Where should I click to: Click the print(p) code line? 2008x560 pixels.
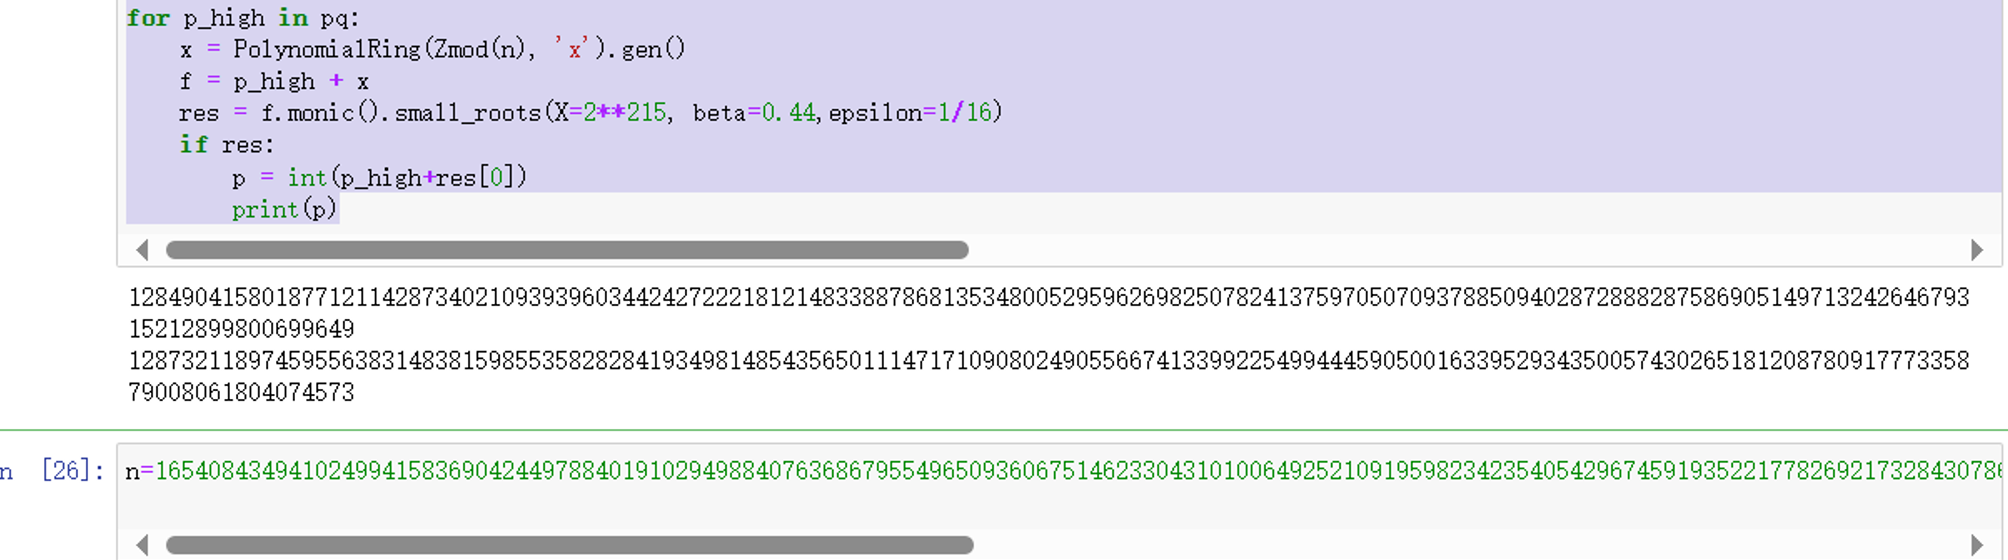coord(284,209)
